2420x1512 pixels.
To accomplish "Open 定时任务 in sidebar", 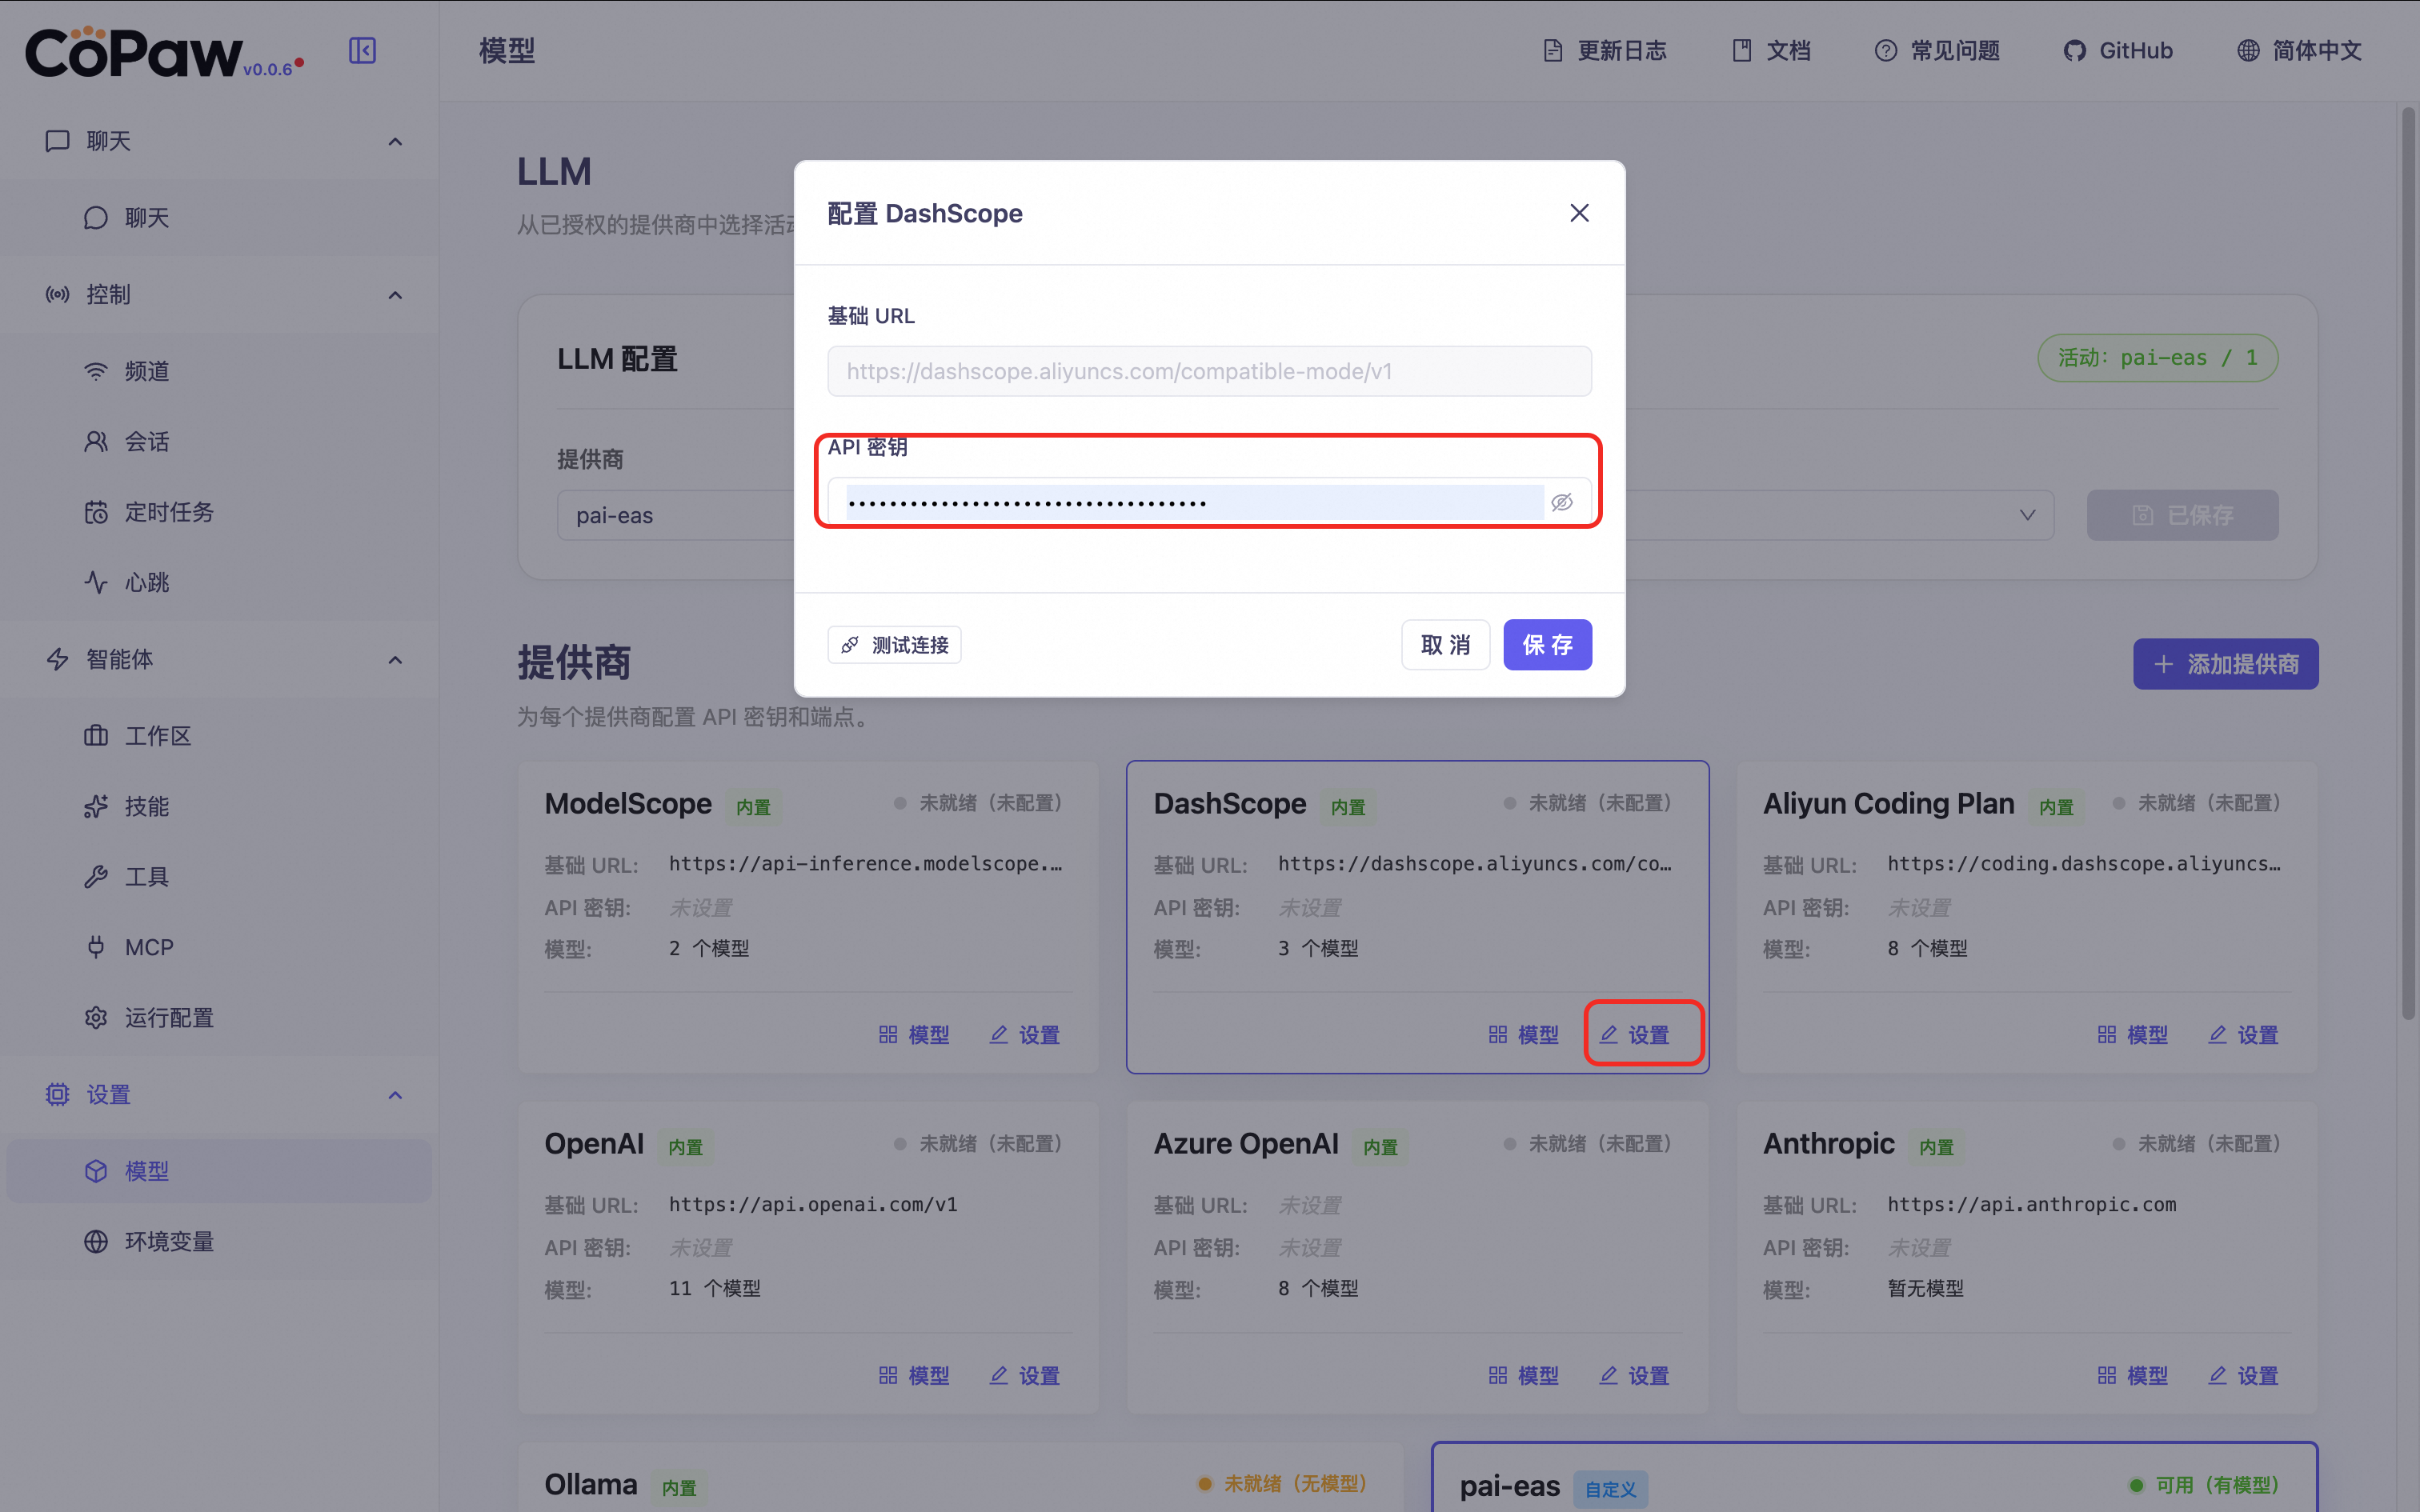I will [x=168, y=512].
